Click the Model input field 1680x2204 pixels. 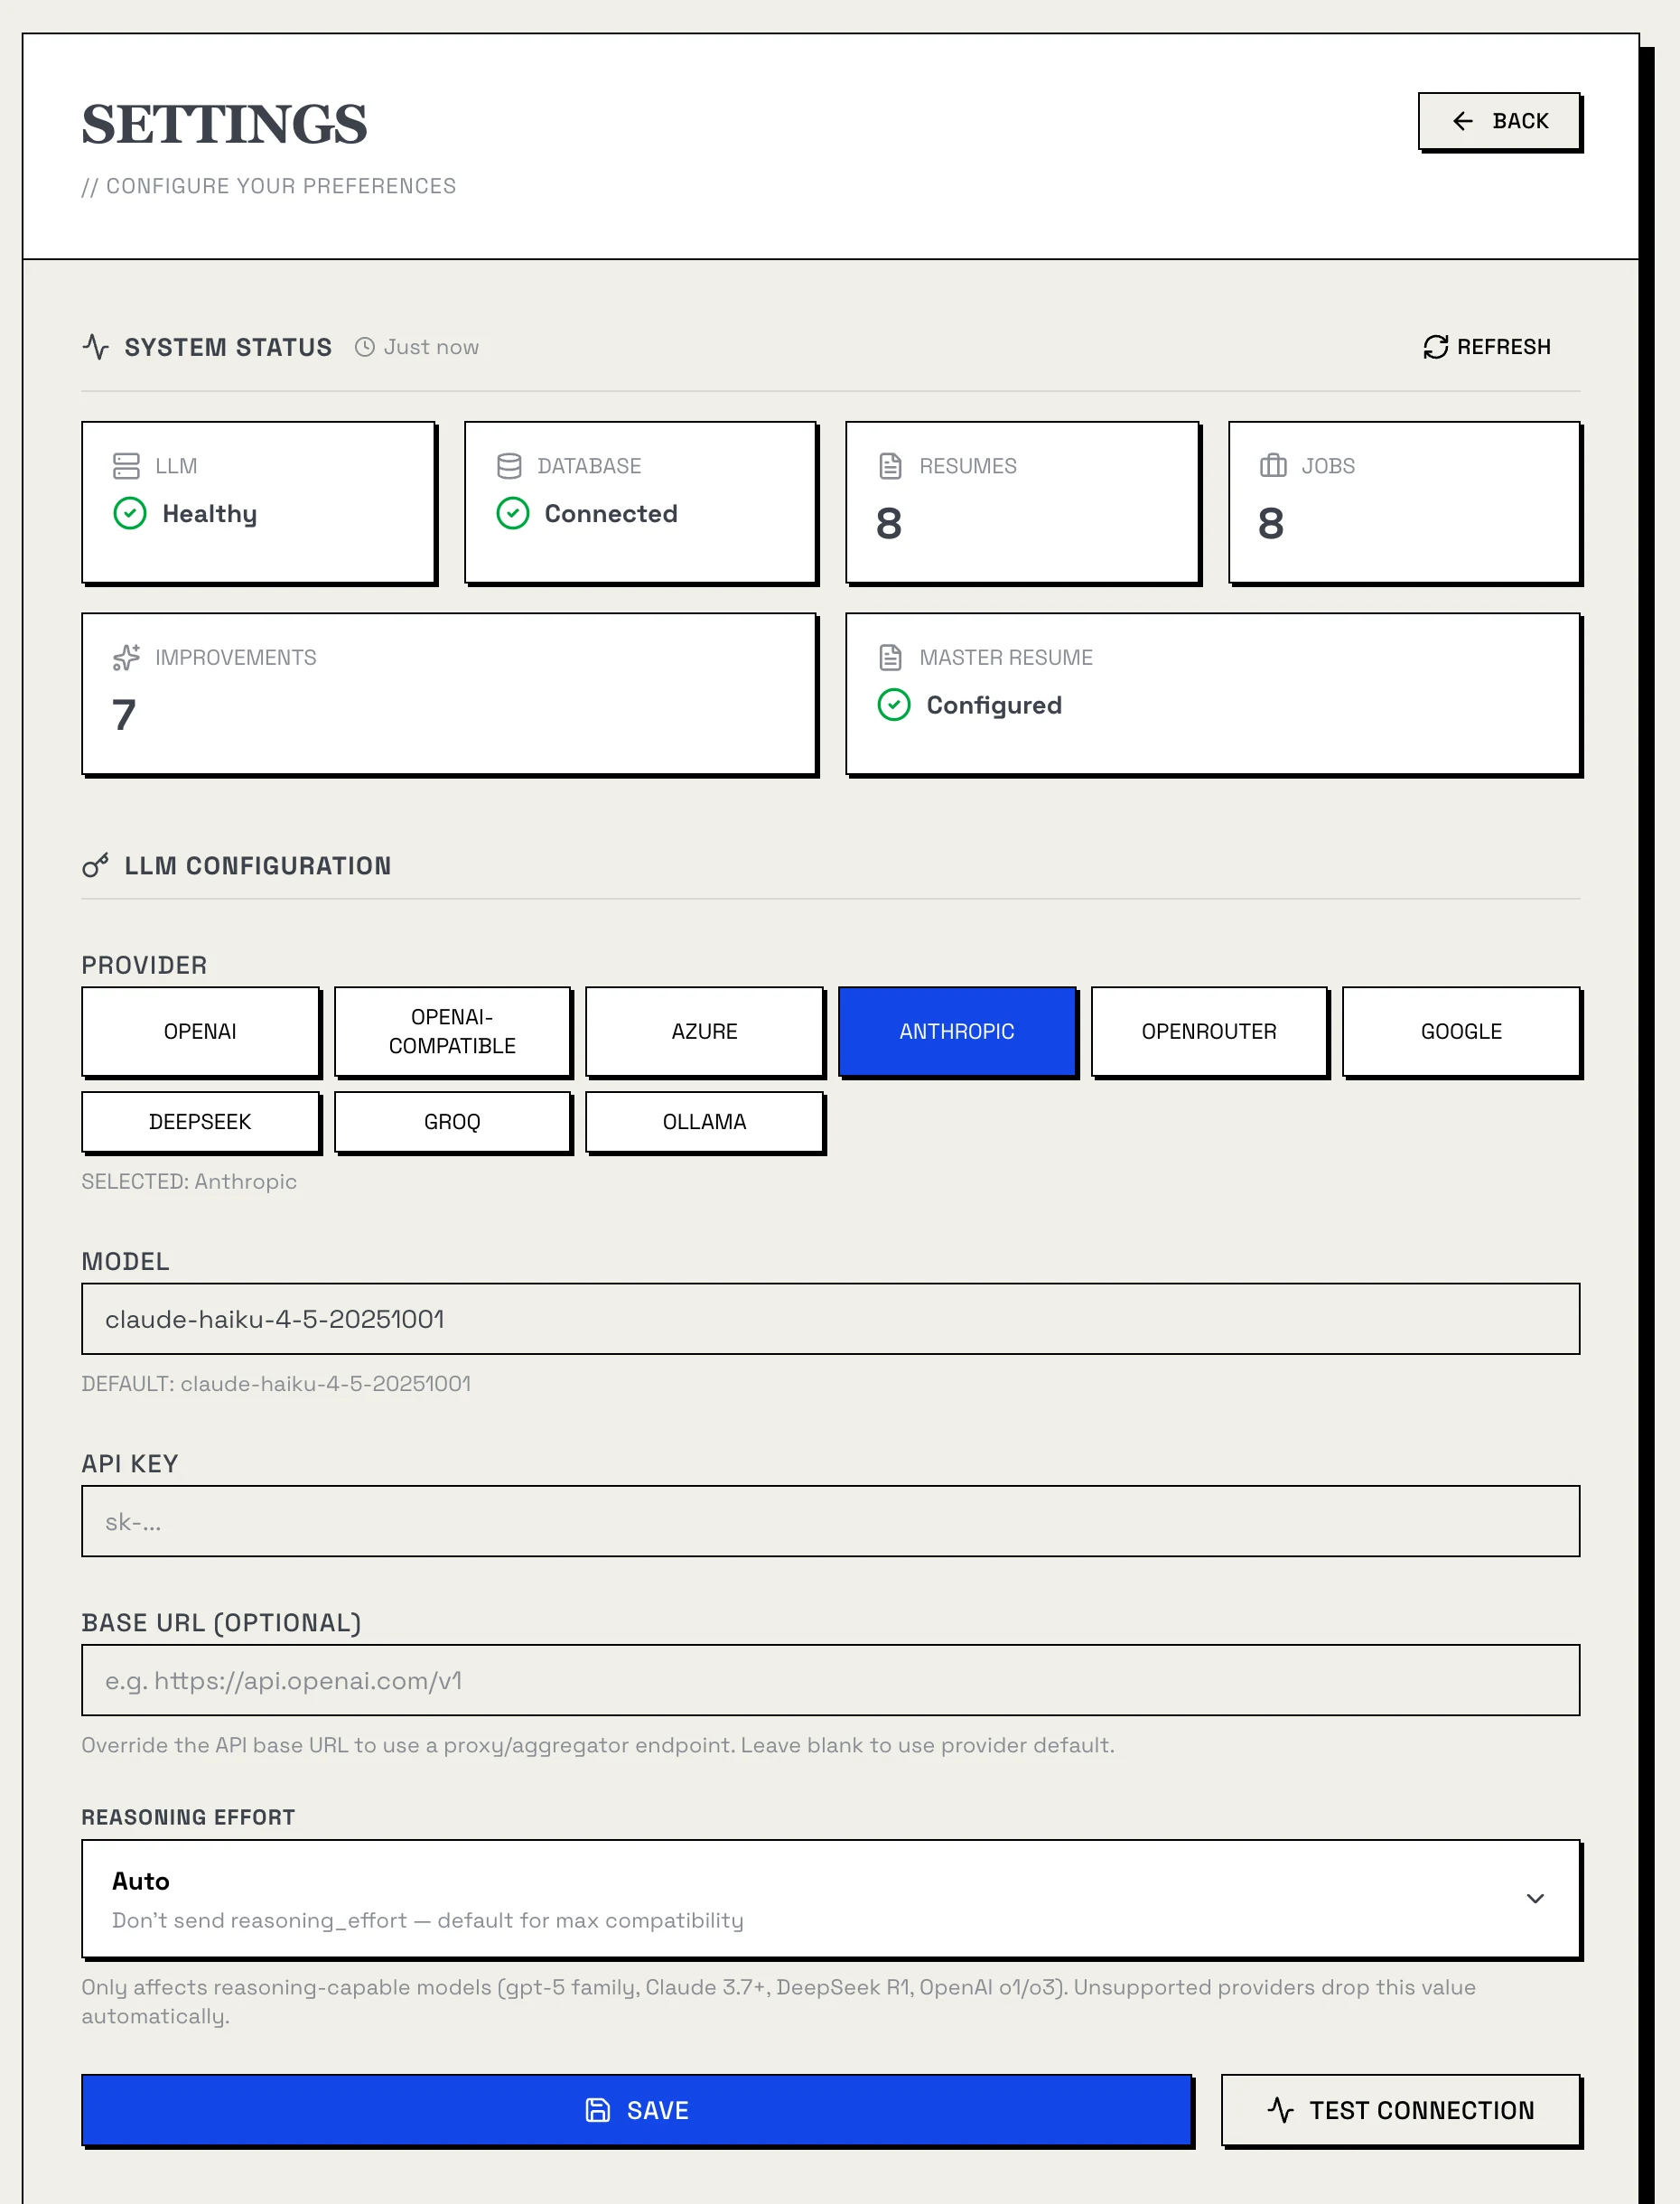pos(830,1319)
